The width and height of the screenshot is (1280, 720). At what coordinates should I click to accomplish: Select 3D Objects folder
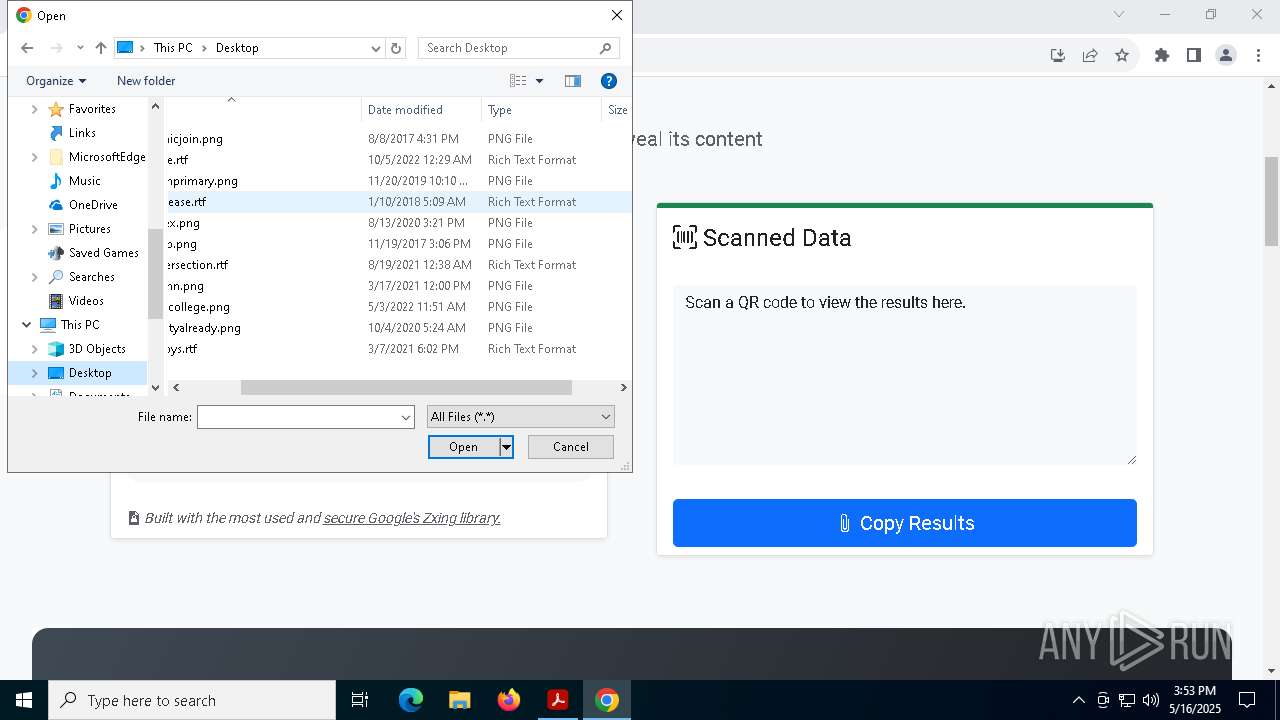click(x=97, y=349)
